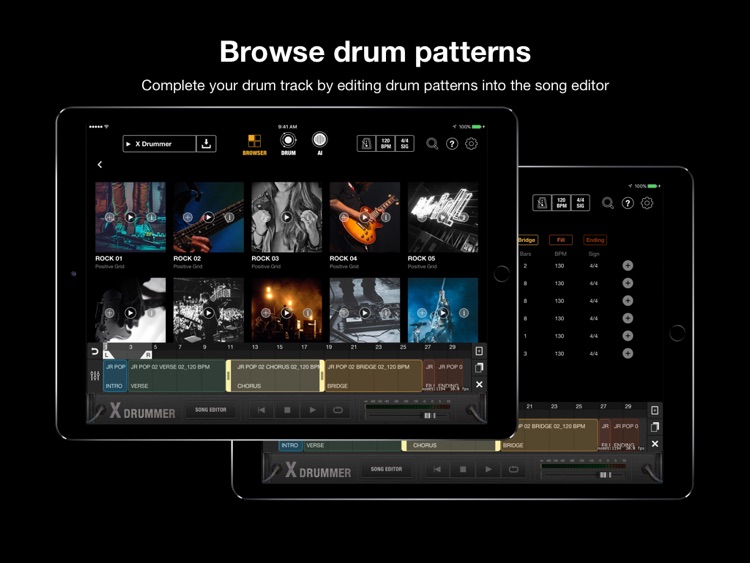The width and height of the screenshot is (750, 563).
Task: Click the search magnifier on the front iPad
Action: click(432, 144)
